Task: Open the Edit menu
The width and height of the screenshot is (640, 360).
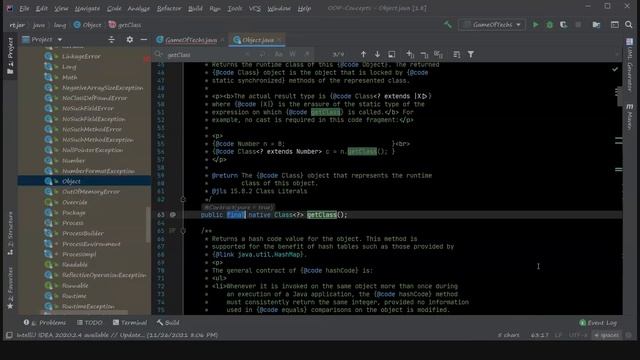Action: click(42, 8)
